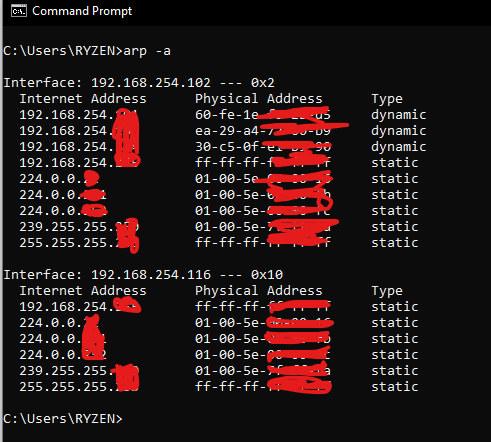Click the 30-c5-0f physical address entry

click(263, 147)
